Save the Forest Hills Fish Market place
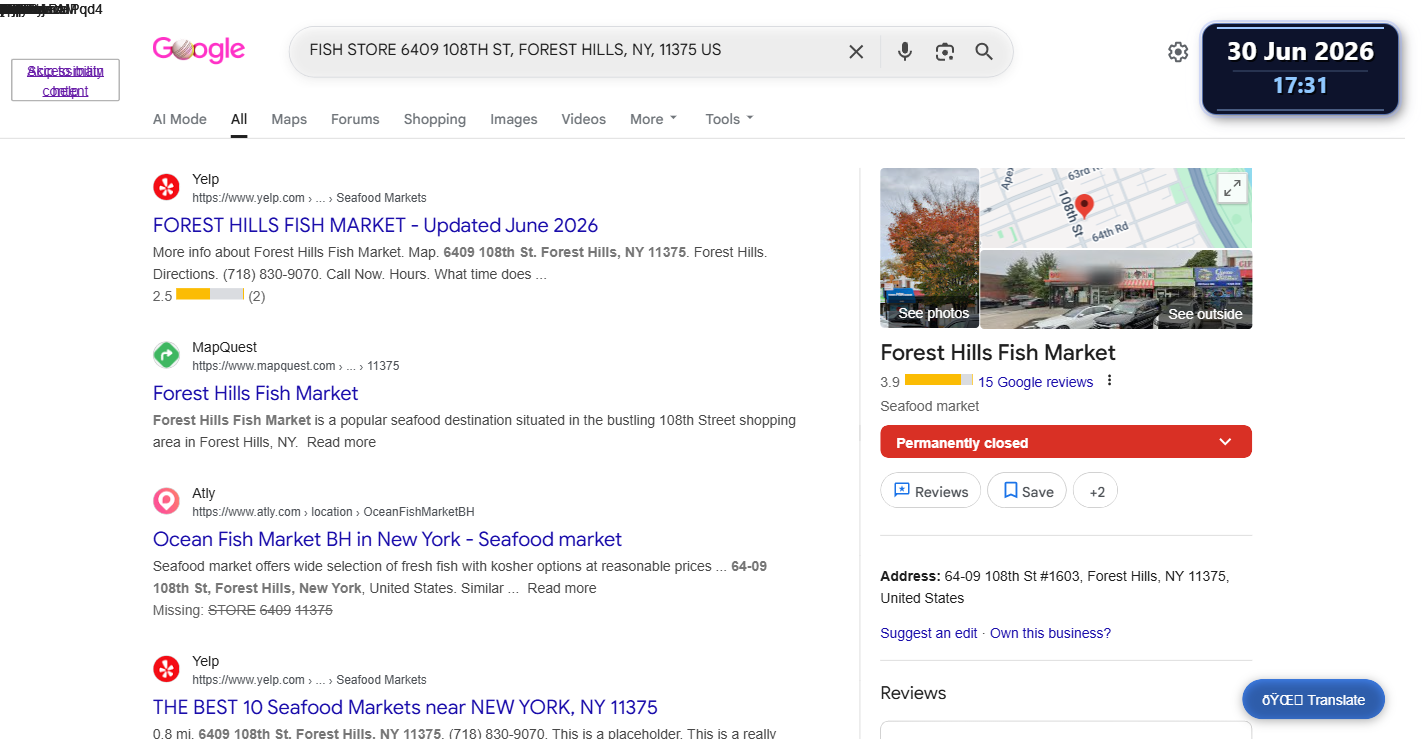 [x=1027, y=491]
